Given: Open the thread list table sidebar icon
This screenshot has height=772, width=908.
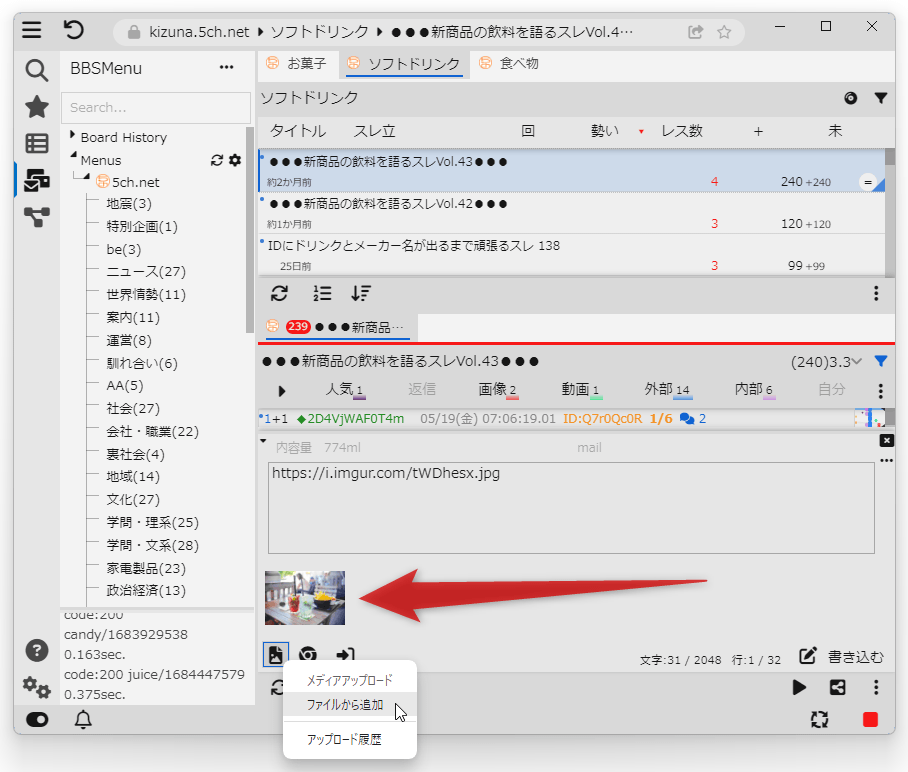Looking at the screenshot, I should [36, 143].
